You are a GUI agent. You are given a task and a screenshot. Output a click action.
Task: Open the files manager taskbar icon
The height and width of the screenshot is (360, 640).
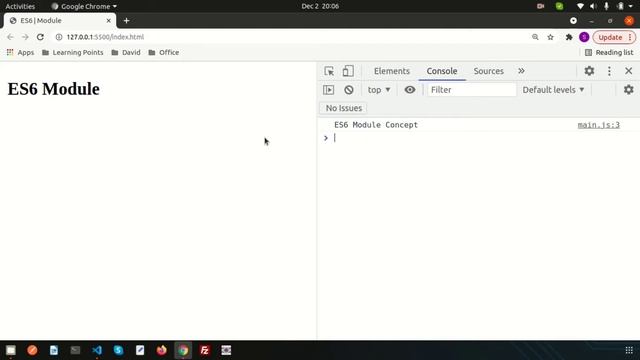point(11,350)
